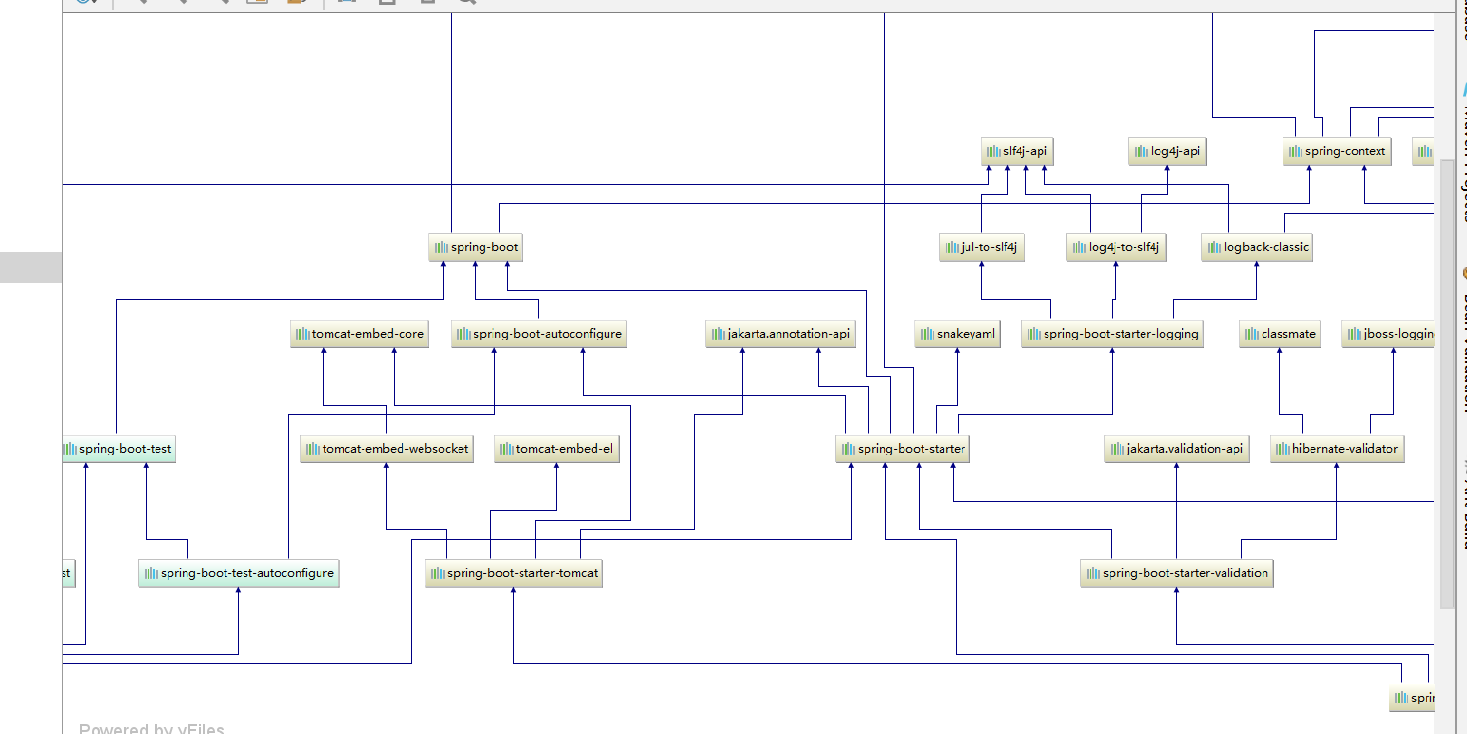Select the jboss-logging node
Viewport: 1467px width, 734px height.
pos(1388,334)
